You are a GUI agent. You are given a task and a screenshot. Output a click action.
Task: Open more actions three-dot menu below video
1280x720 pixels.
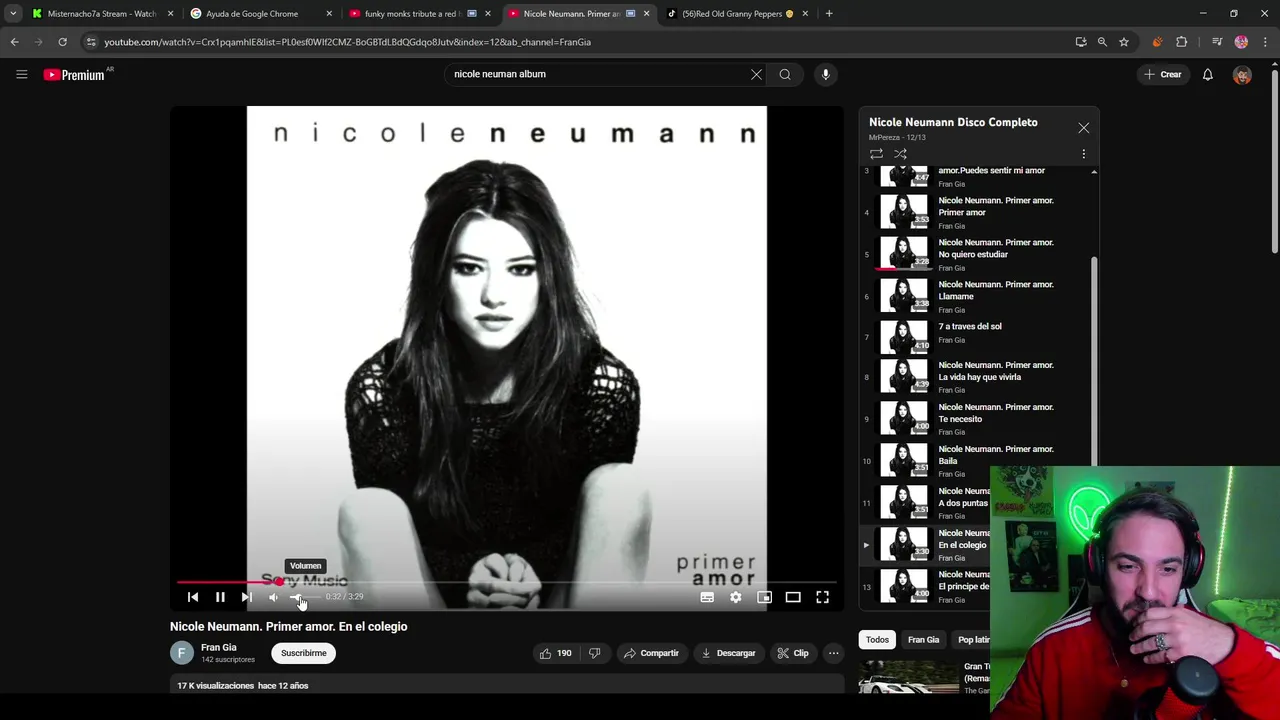[x=833, y=653]
